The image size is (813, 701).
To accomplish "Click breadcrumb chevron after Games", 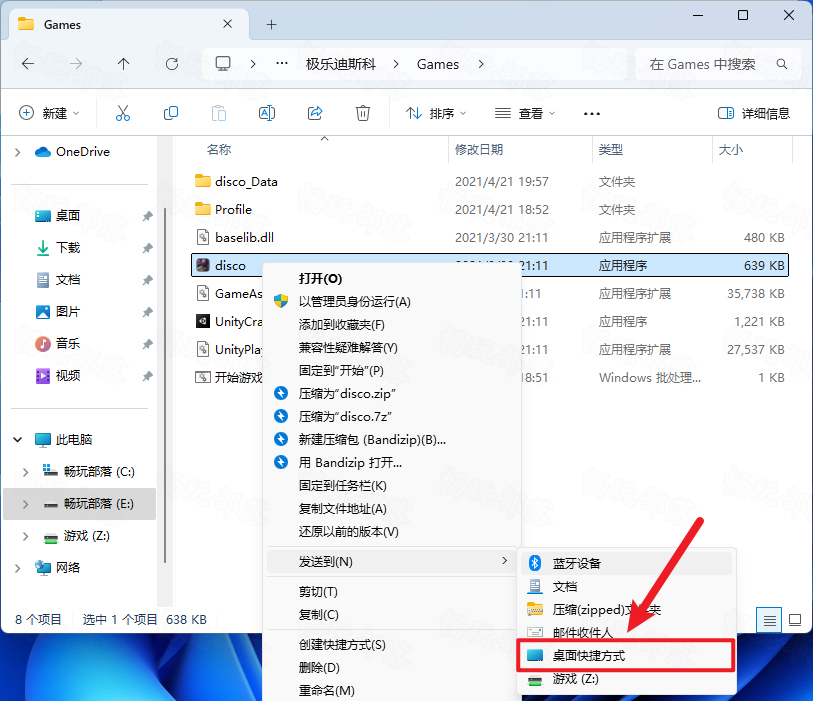I will click(481, 64).
